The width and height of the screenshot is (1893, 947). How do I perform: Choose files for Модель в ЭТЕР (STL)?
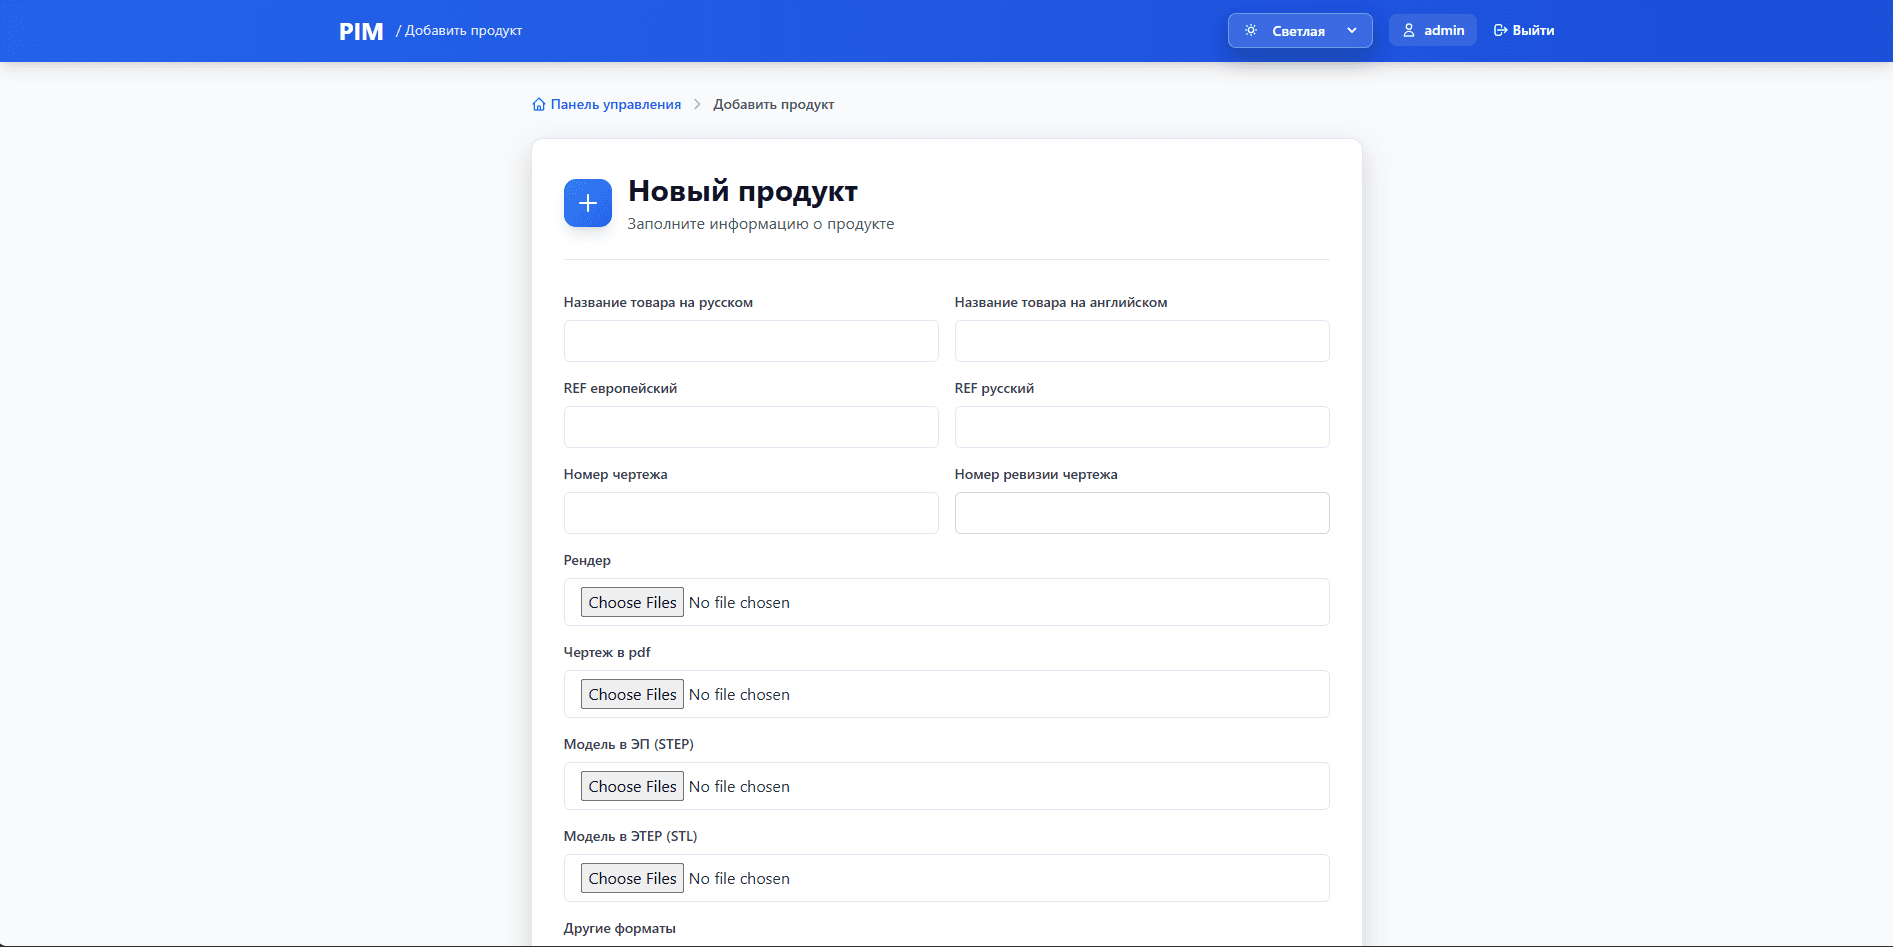coord(632,878)
